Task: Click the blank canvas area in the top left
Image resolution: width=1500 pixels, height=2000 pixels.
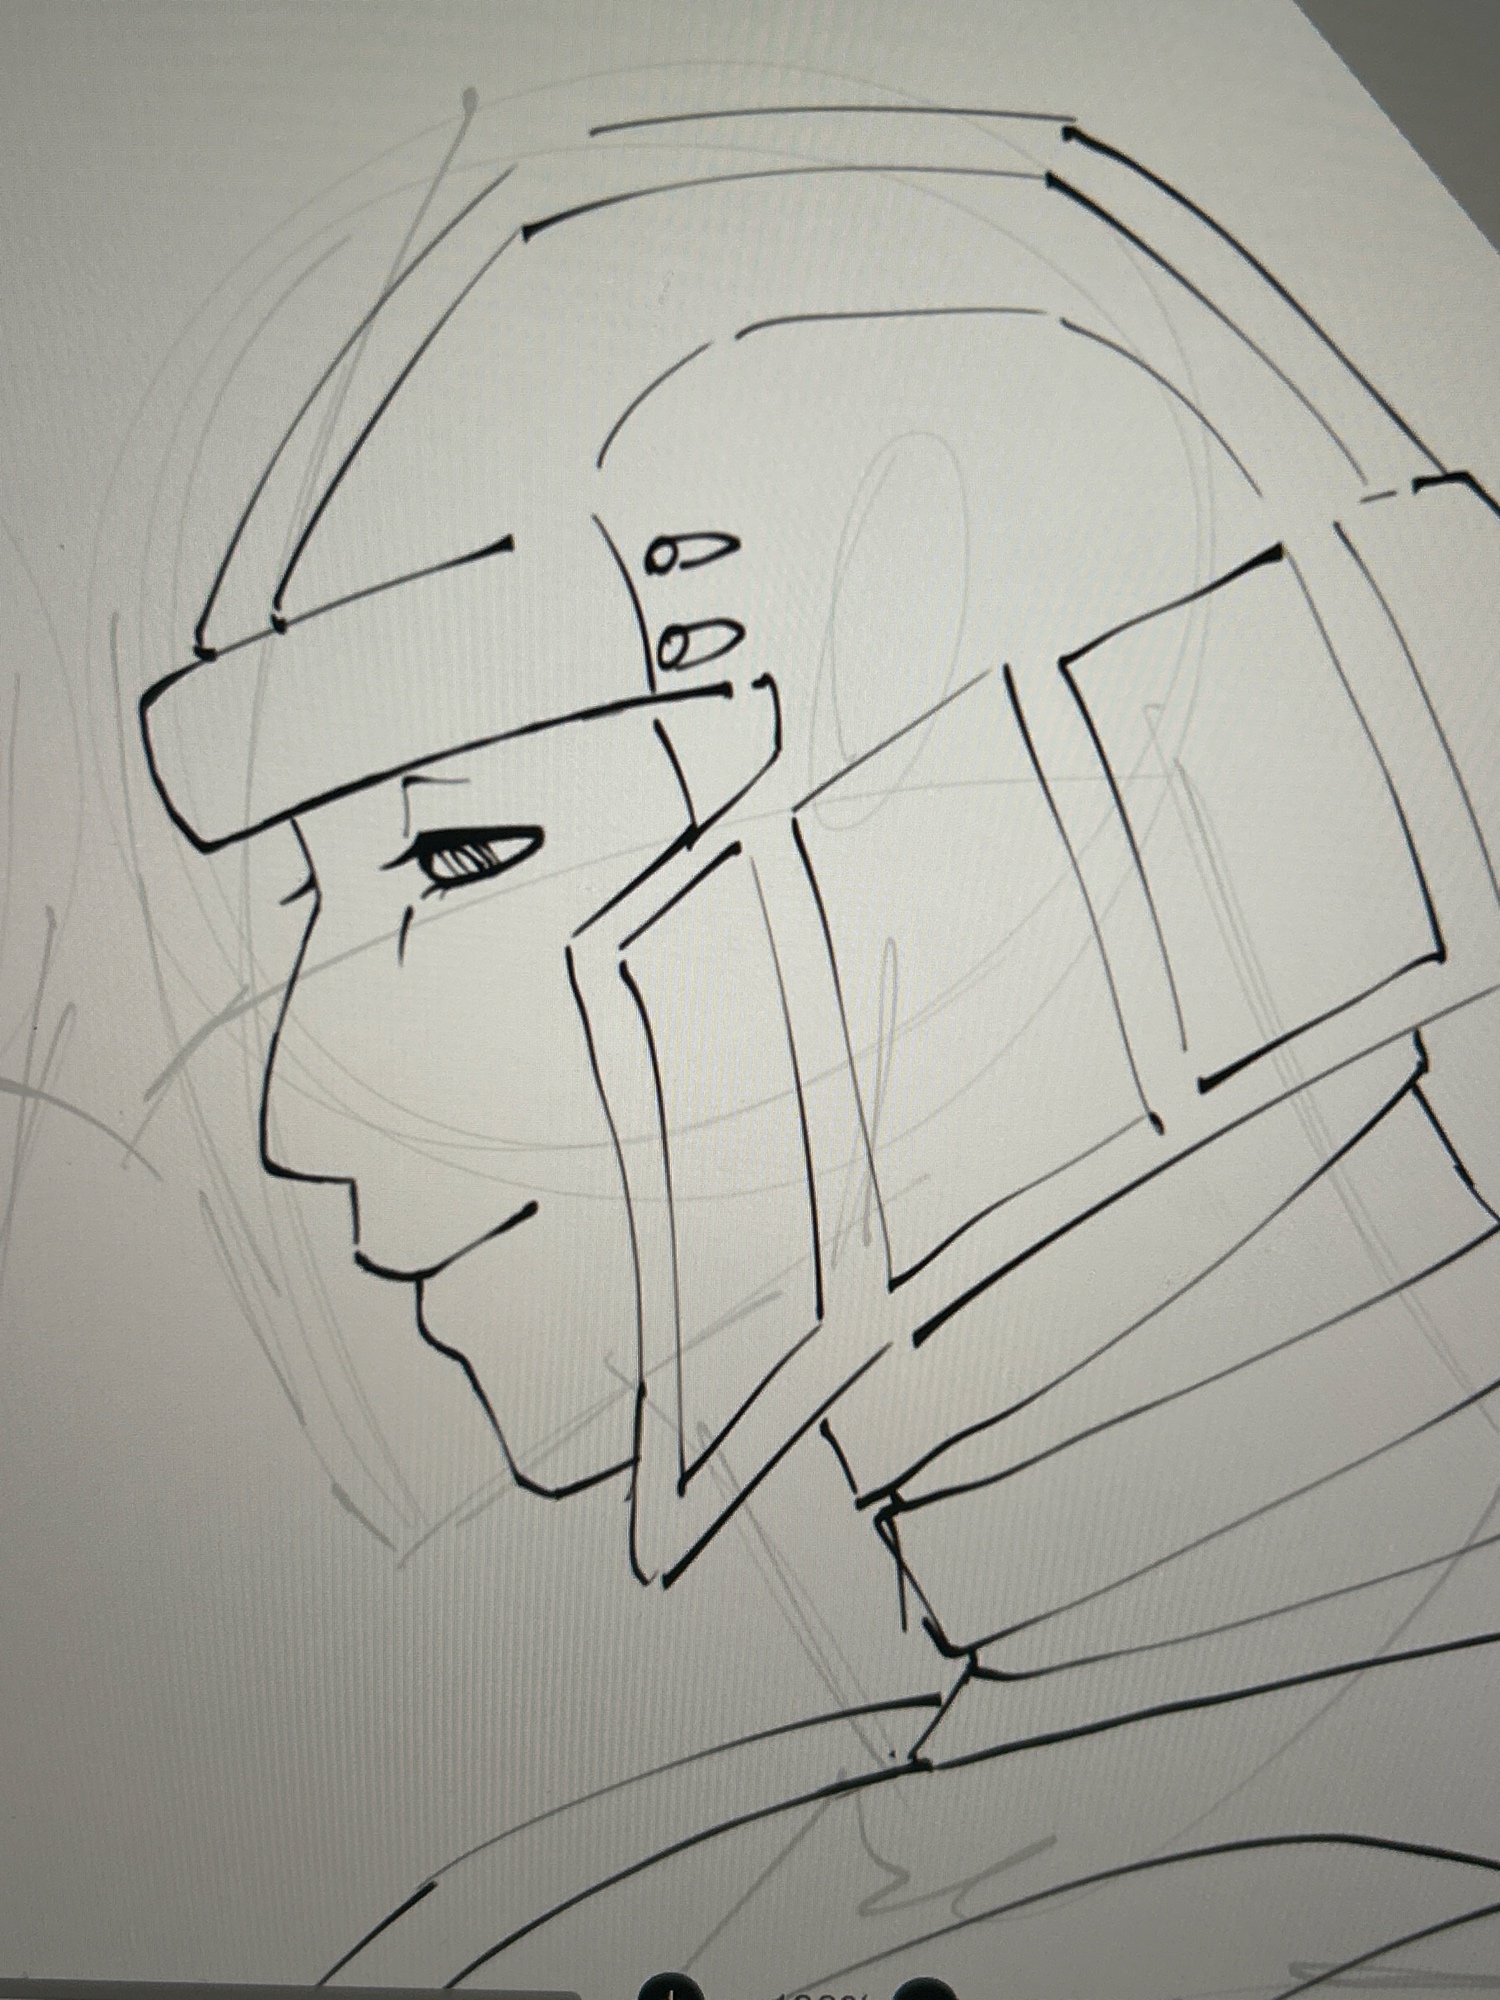Action: coord(150,200)
